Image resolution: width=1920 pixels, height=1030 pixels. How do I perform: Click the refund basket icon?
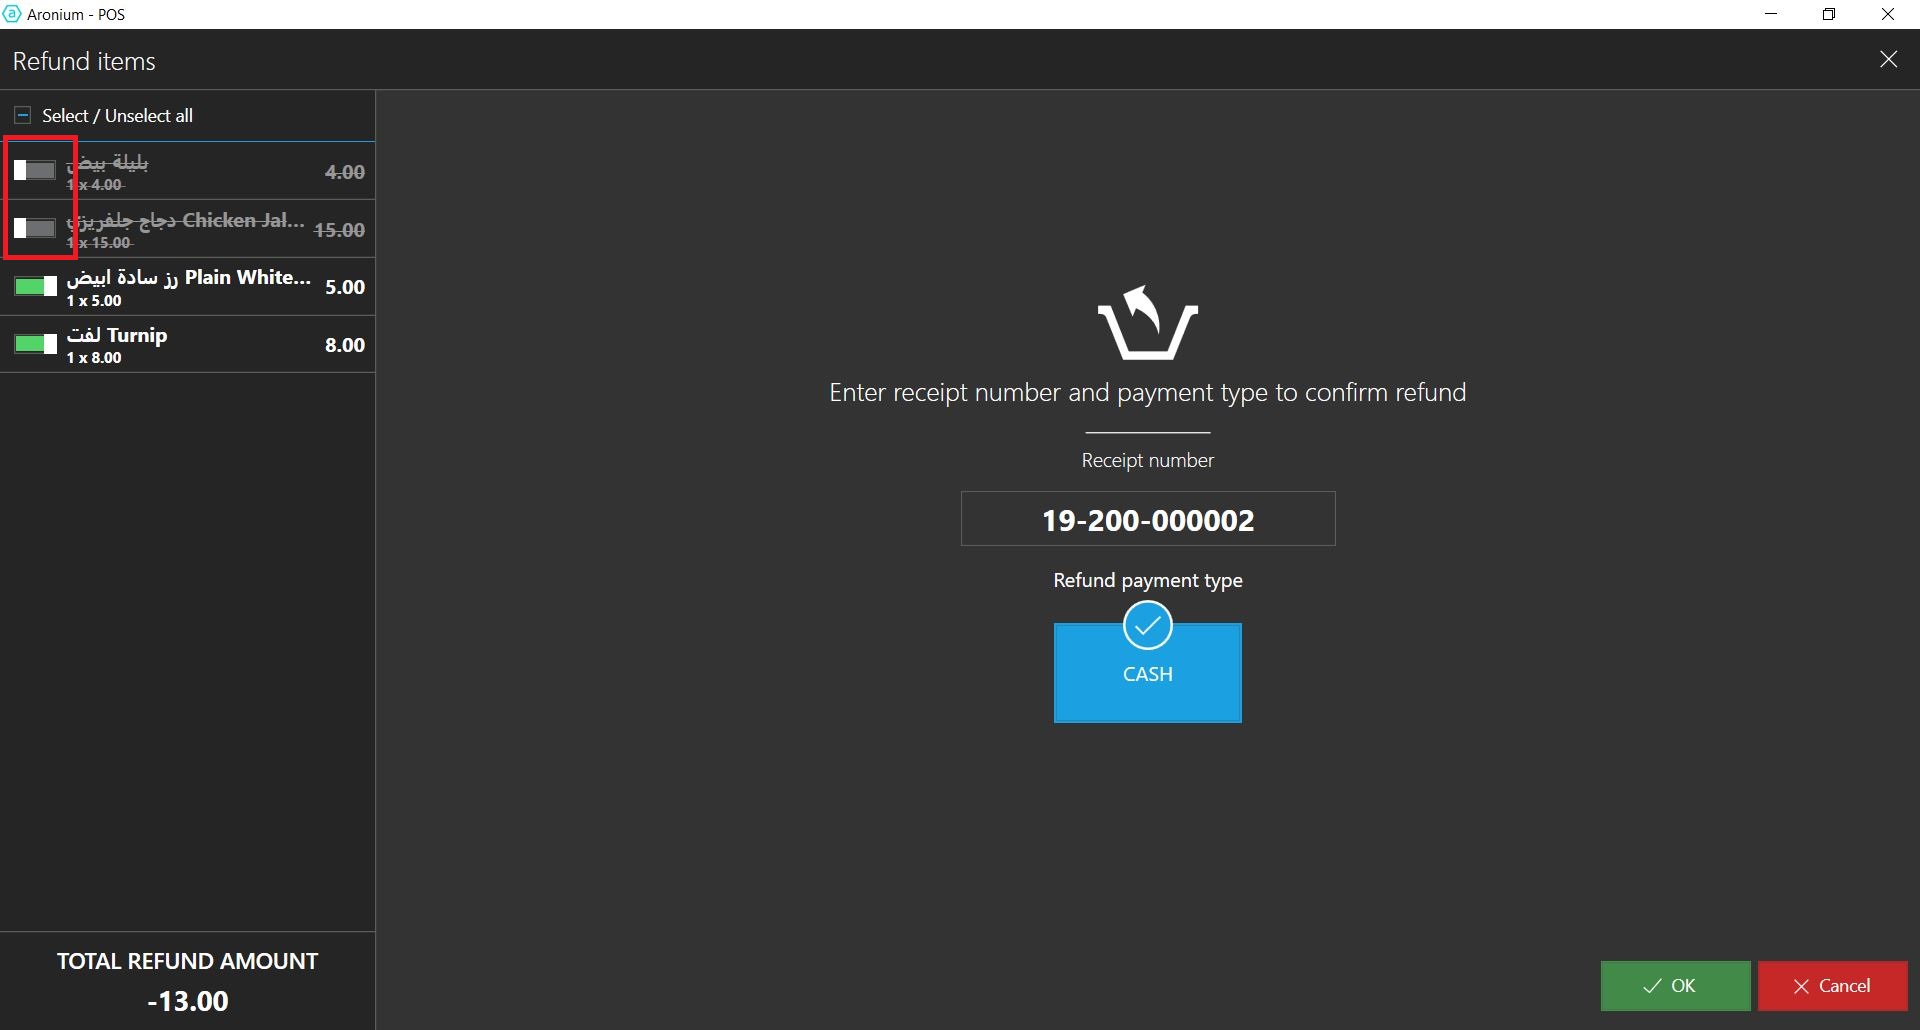pos(1147,324)
